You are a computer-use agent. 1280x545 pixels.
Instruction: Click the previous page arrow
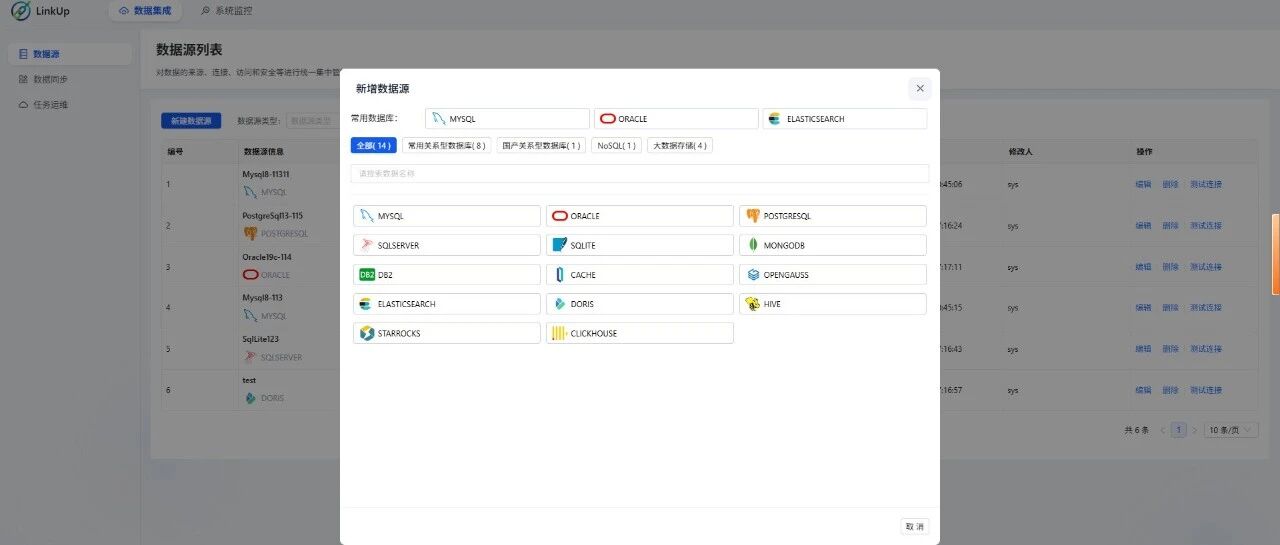(x=1162, y=430)
